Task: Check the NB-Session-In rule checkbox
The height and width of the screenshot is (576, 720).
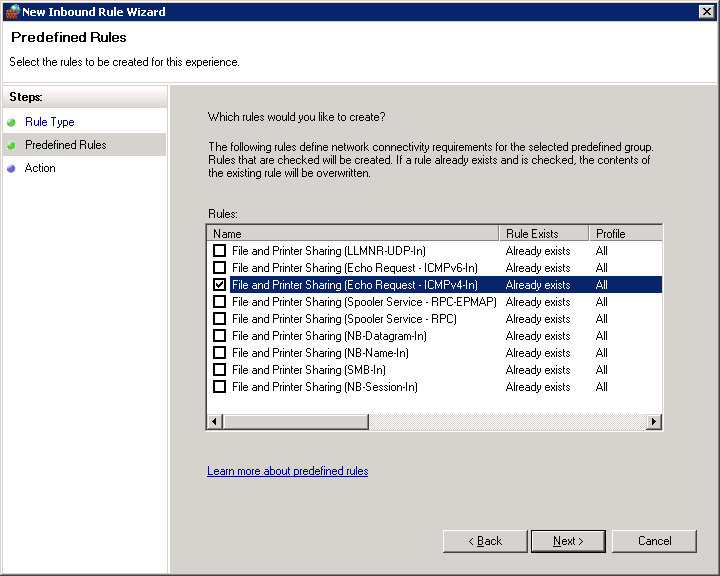Action: pyautogui.click(x=219, y=386)
